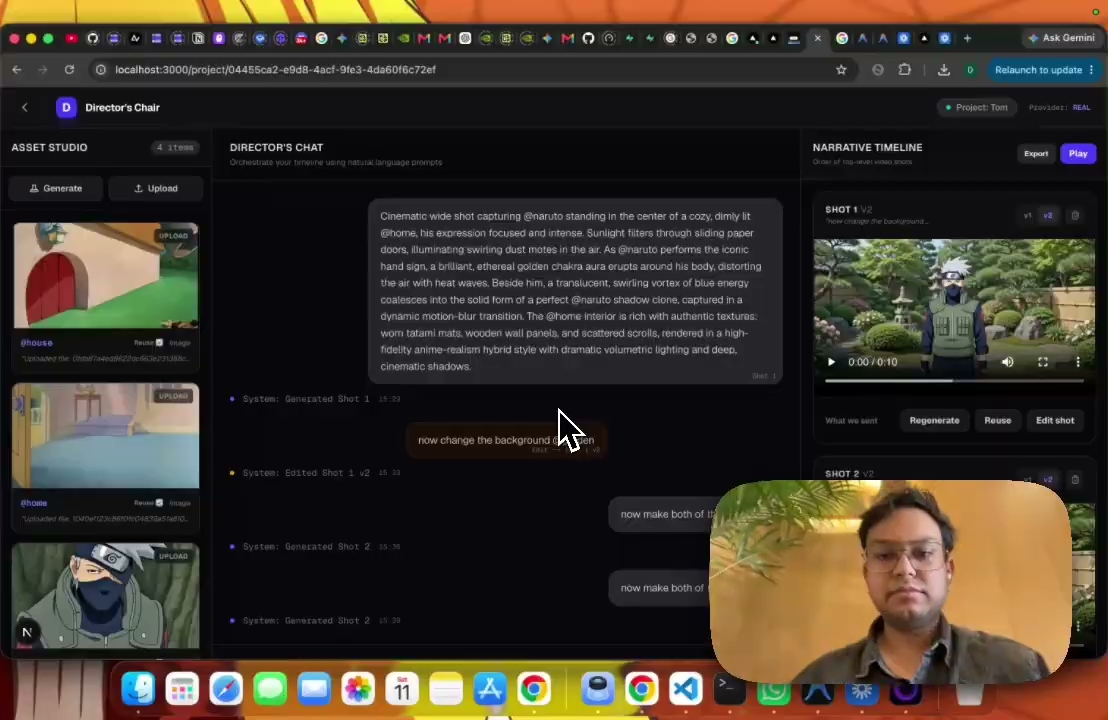Screen dimensions: 1108x720
Task: Open the green Chrome profile avatar
Action: tap(970, 69)
